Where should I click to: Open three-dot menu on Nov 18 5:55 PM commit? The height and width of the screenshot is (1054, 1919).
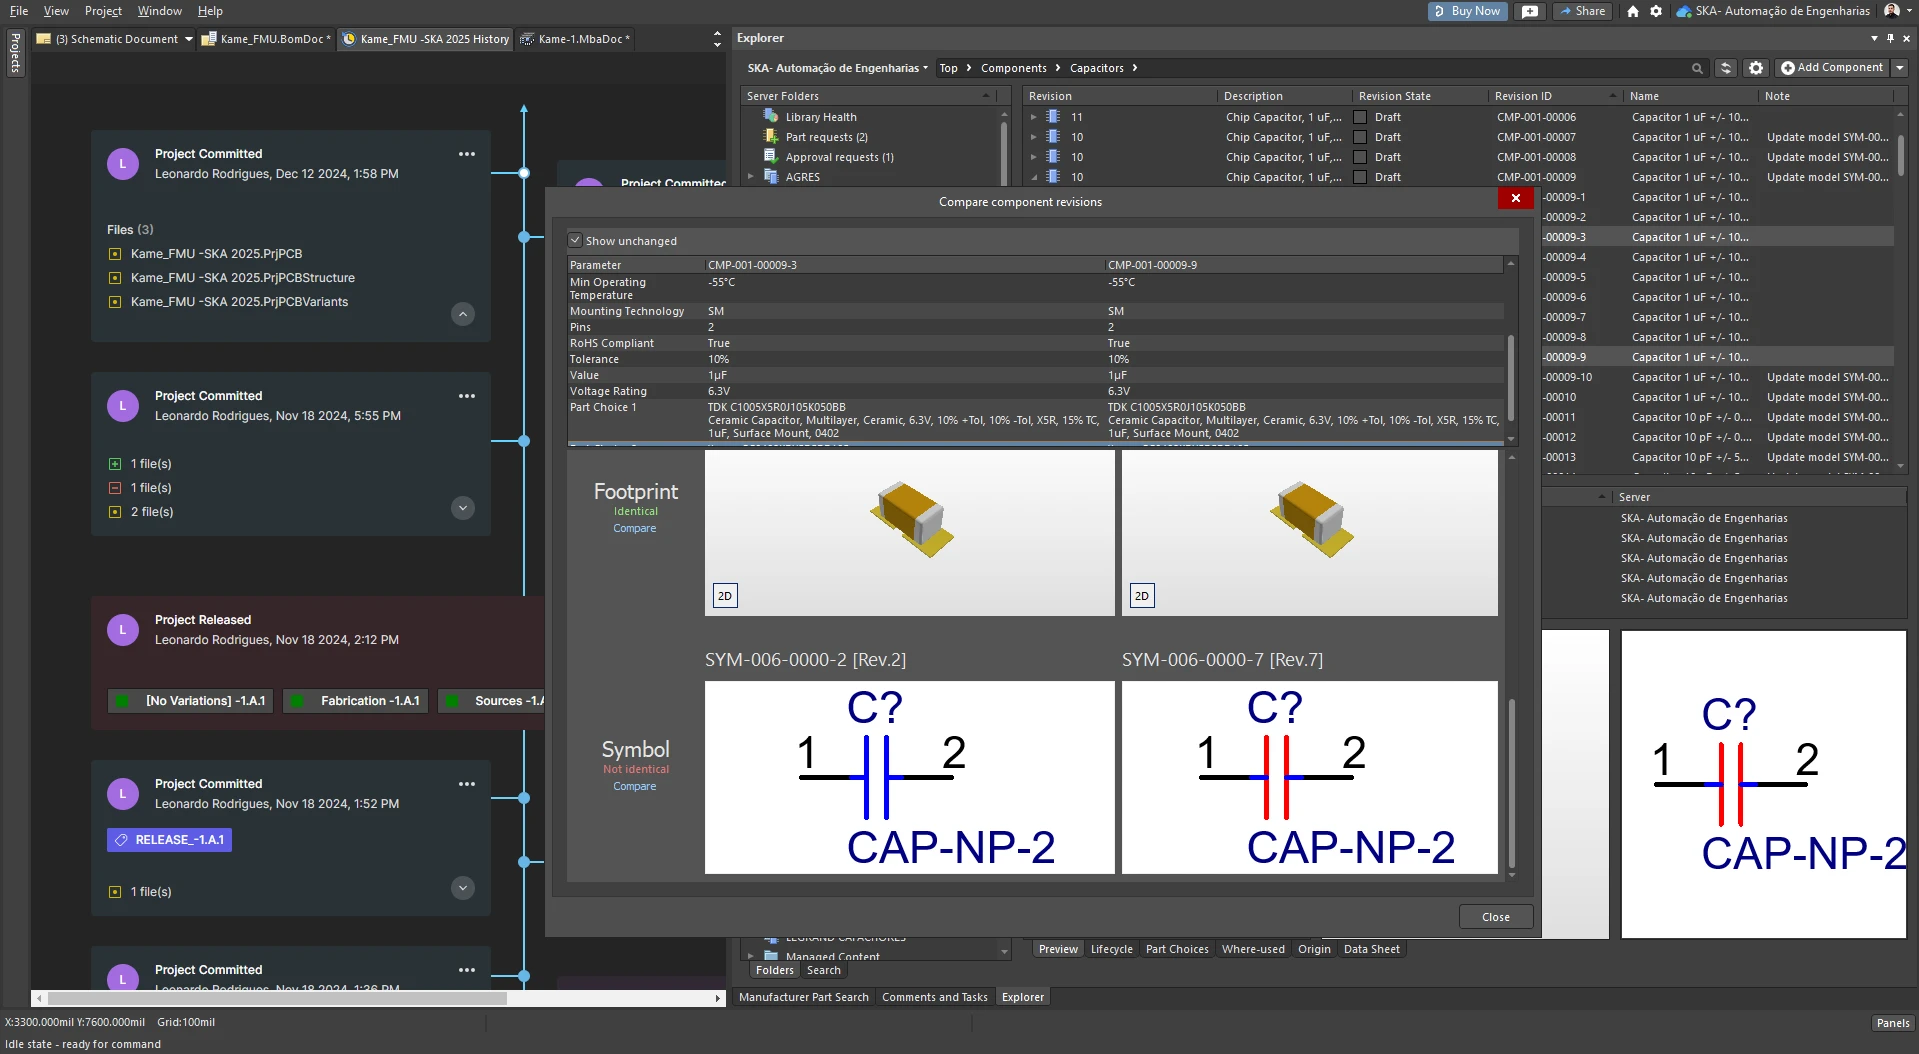(467, 396)
